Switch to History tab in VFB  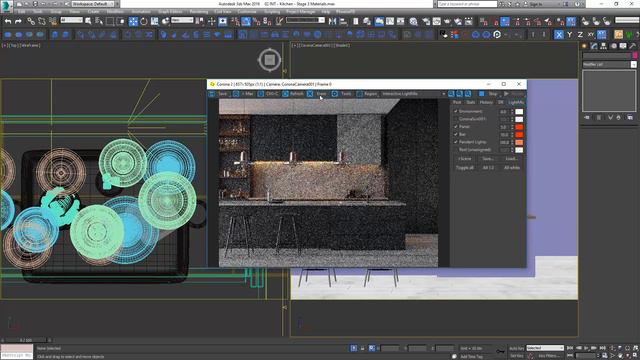486,102
